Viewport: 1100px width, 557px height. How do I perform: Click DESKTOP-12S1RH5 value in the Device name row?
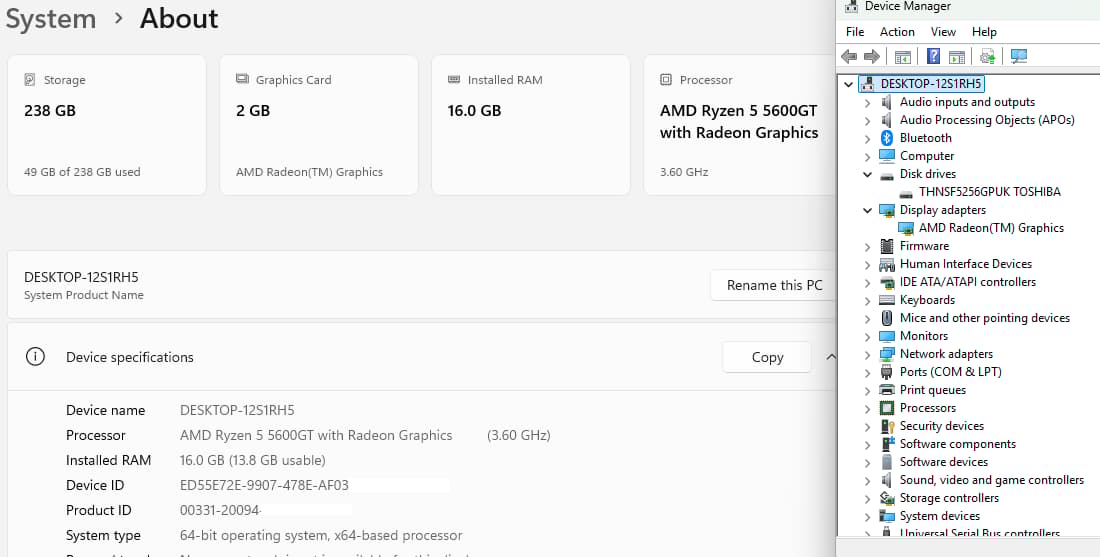[237, 410]
